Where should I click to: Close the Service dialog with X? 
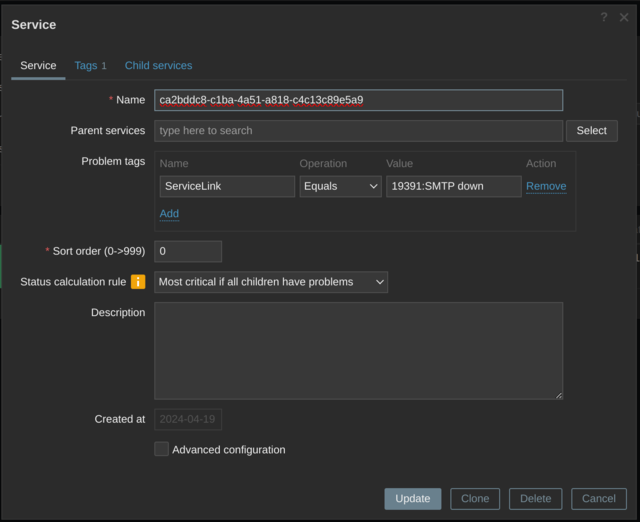pyautogui.click(x=624, y=17)
